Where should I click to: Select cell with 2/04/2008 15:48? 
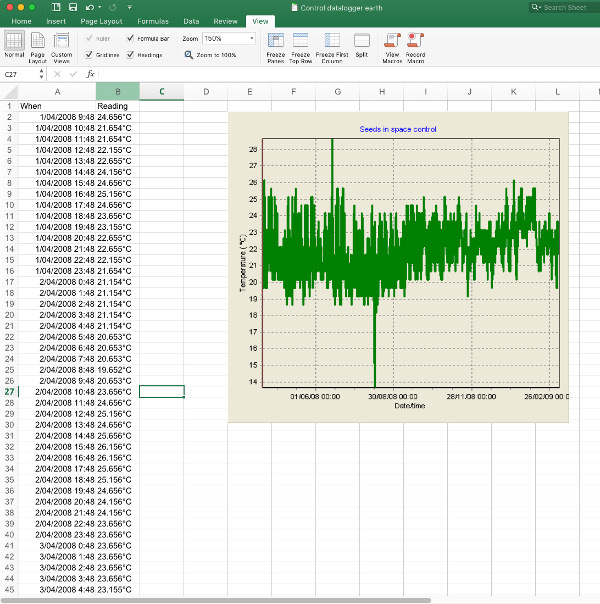[x=57, y=447]
